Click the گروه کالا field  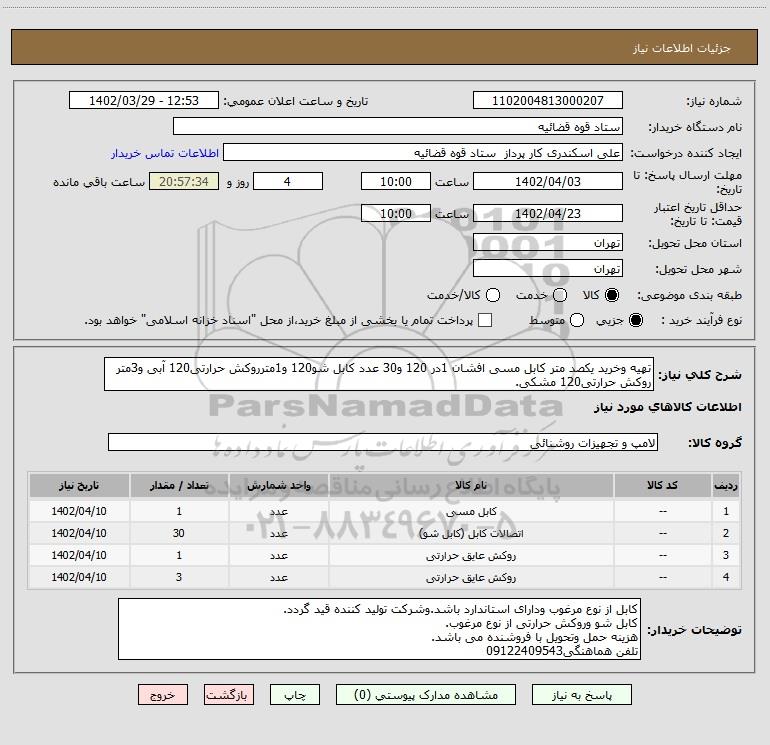[383, 442]
